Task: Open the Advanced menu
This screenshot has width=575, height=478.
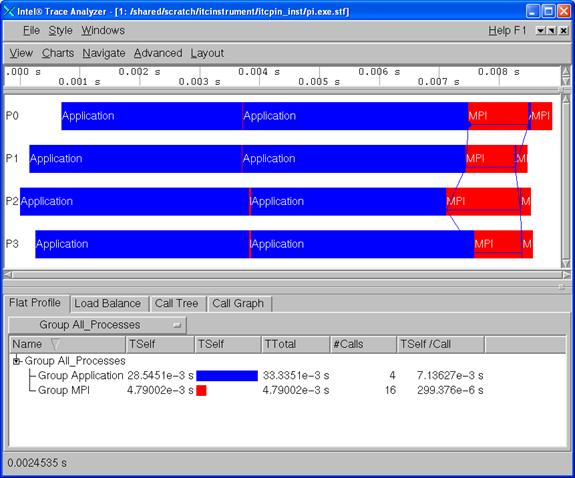Action: (x=158, y=53)
